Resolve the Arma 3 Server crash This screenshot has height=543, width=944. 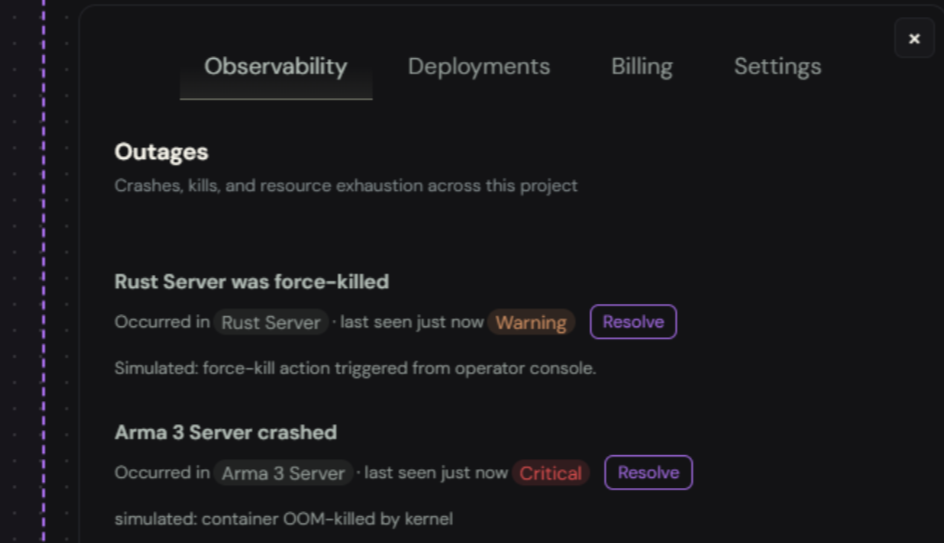[648, 473]
